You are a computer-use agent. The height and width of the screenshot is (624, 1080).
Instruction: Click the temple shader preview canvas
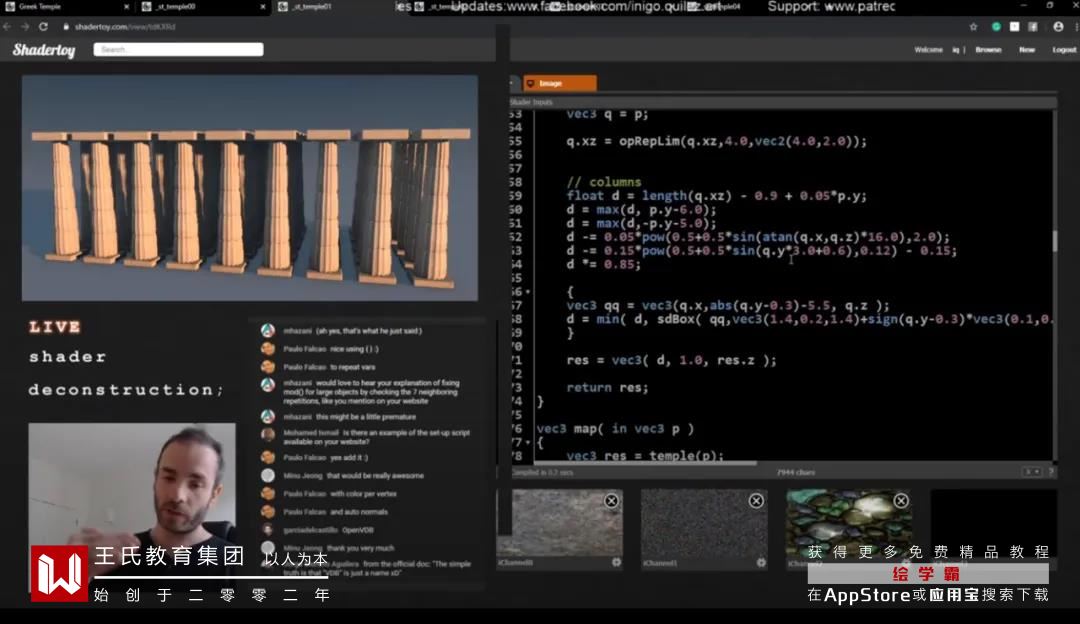tap(249, 188)
